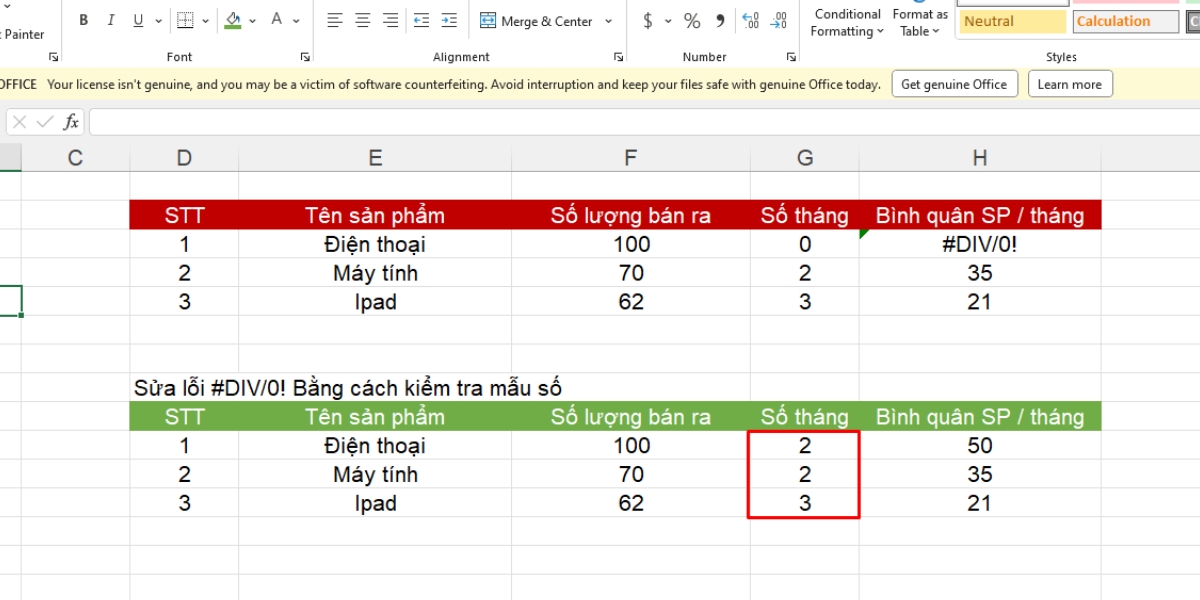Open the Format as Table dropdown

(919, 22)
